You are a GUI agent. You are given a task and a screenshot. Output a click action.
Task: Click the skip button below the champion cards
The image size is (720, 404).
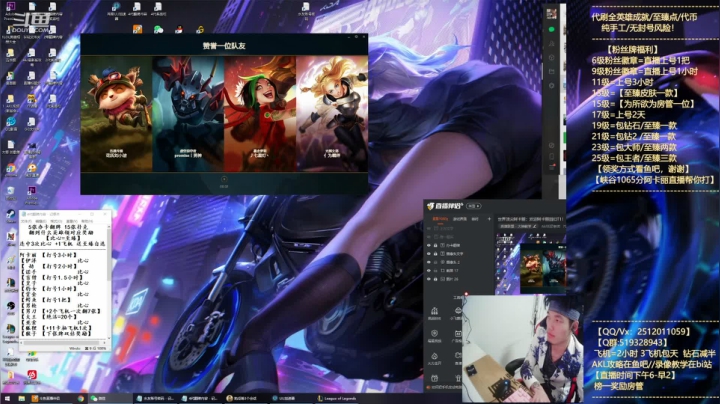coord(224,182)
